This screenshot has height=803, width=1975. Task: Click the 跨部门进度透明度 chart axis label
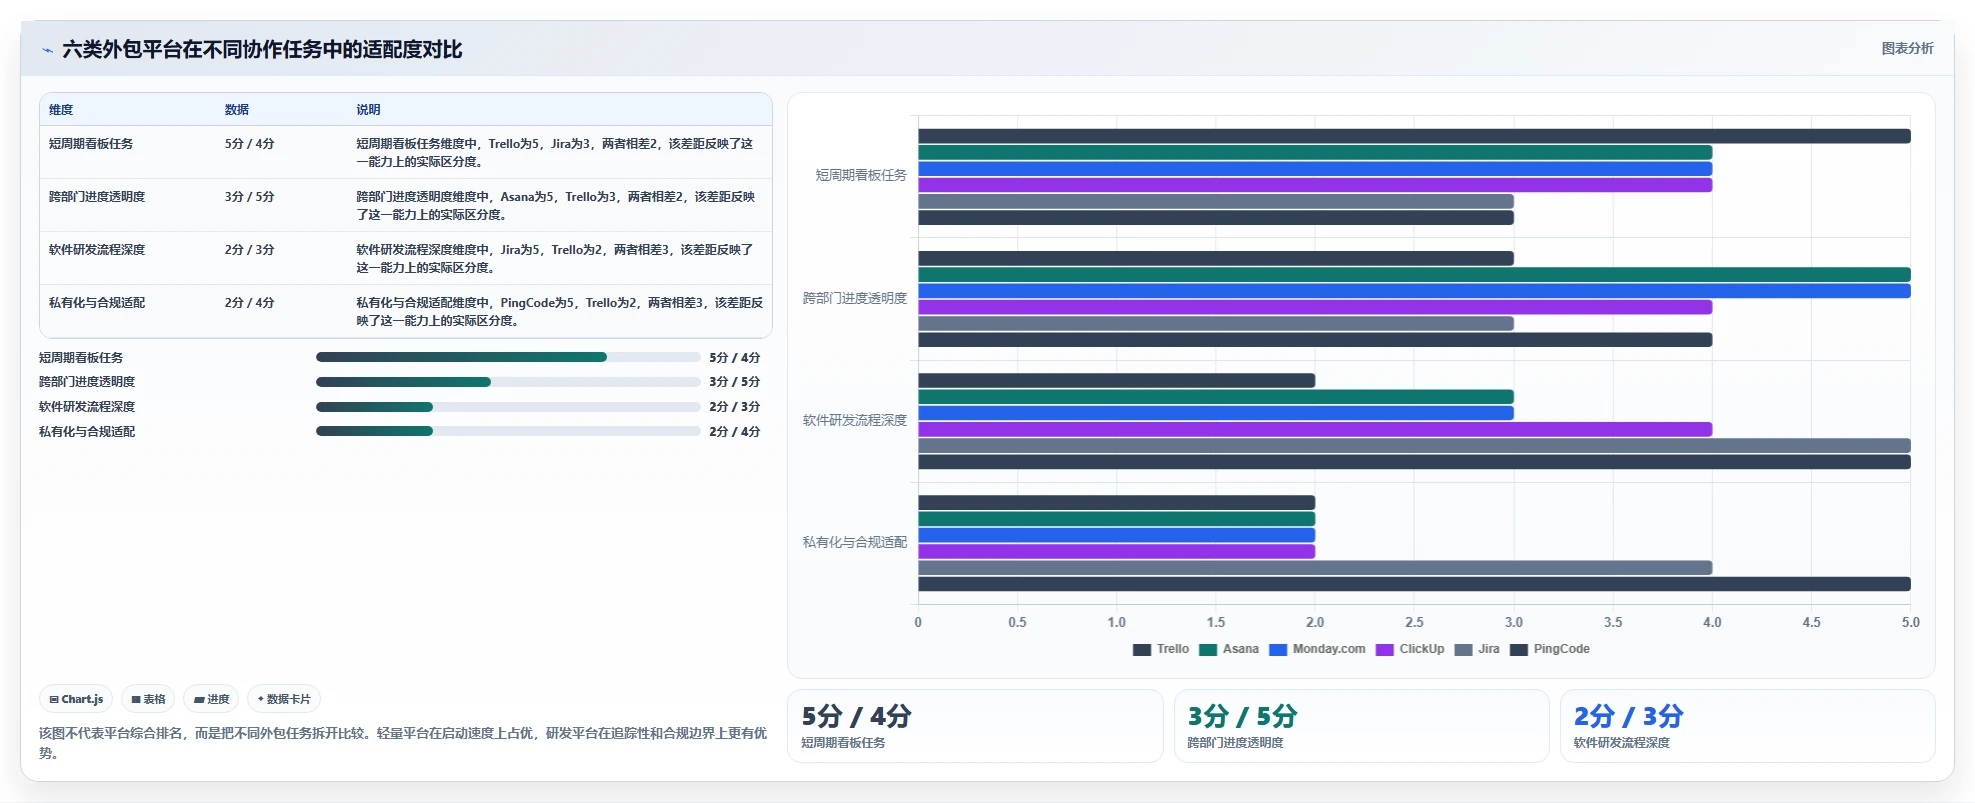point(855,298)
